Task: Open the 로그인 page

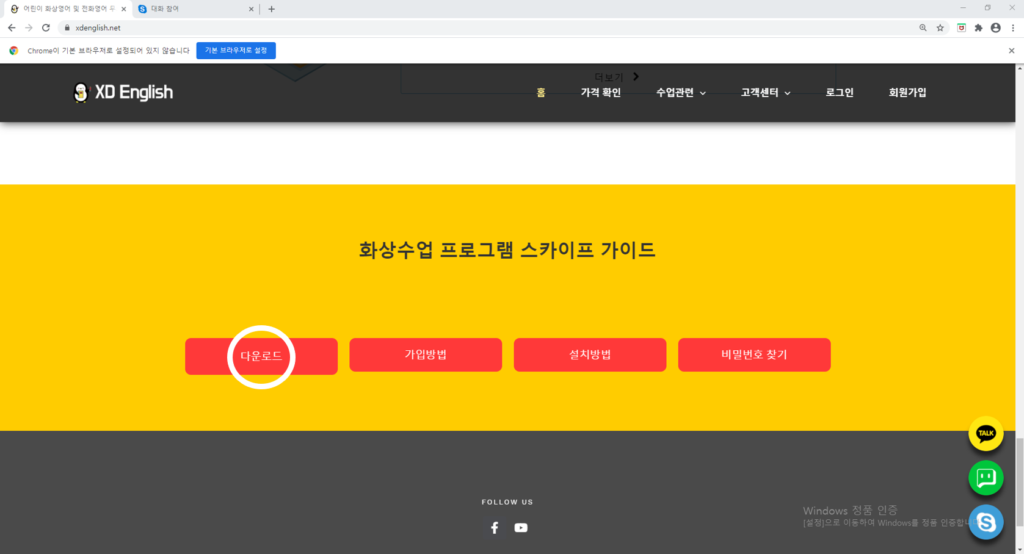Action: point(839,93)
